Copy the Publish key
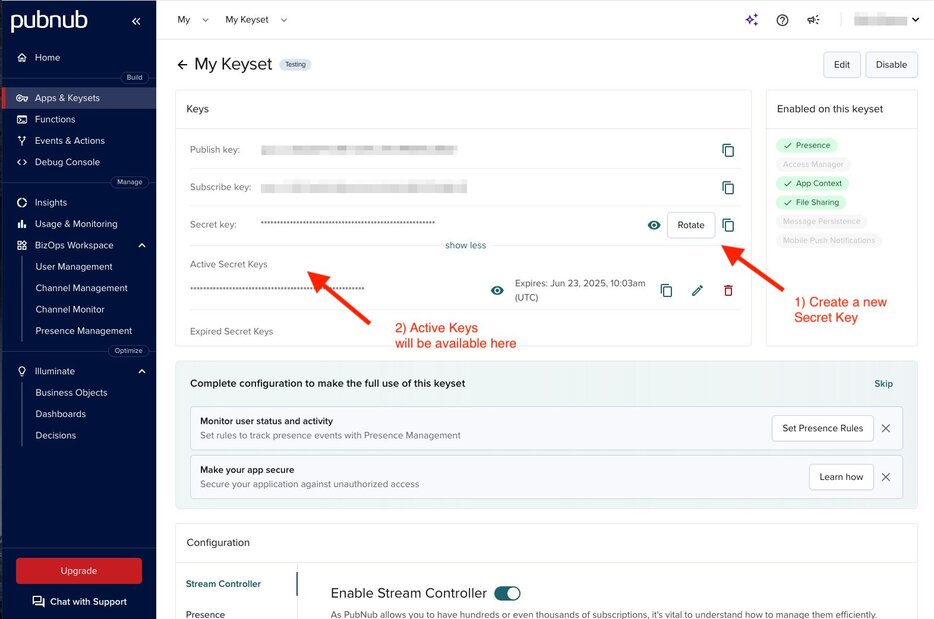This screenshot has height=619, width=934. pyautogui.click(x=728, y=150)
